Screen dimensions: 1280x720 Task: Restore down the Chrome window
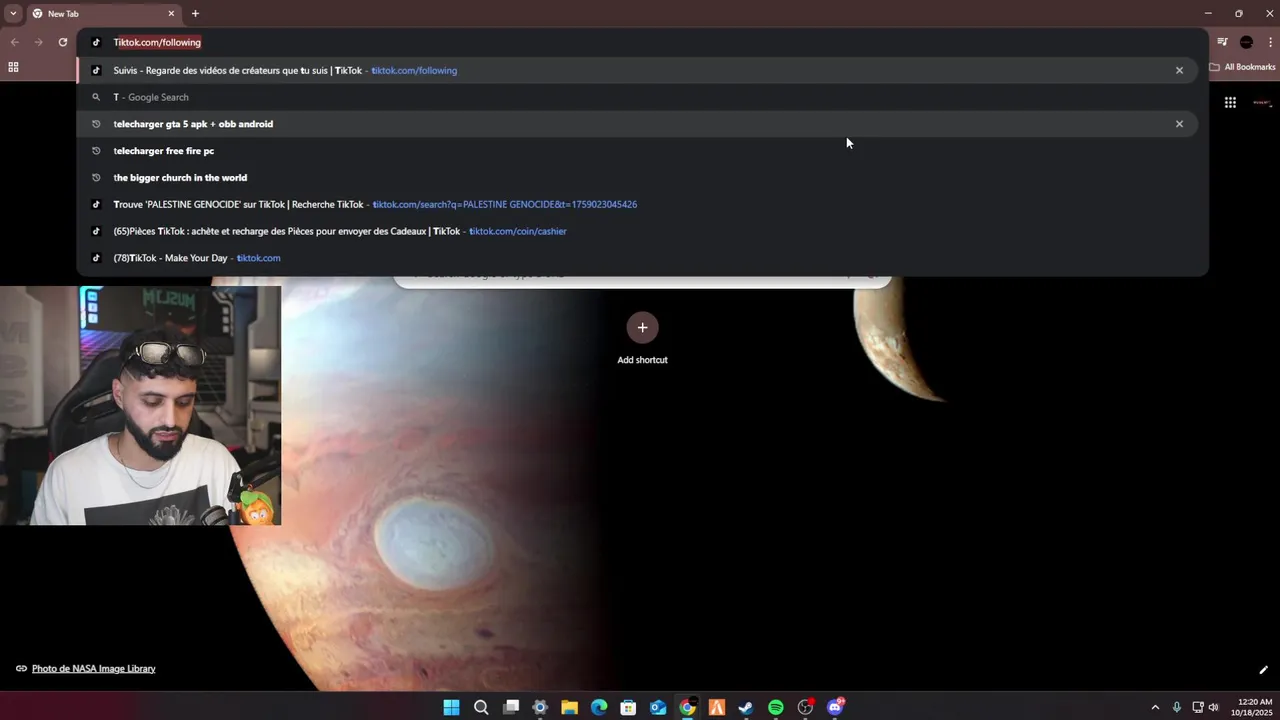[1239, 13]
